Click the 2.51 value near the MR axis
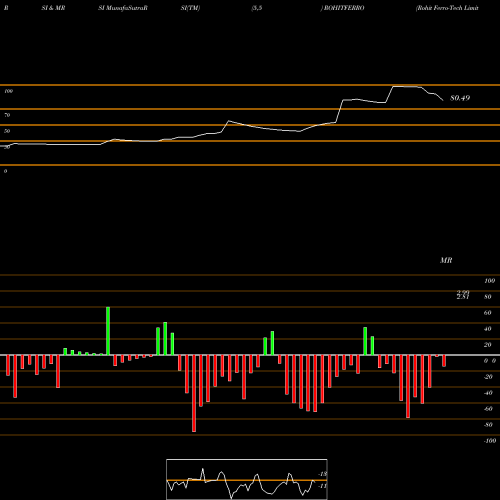This screenshot has width=500, height=500. [463, 297]
